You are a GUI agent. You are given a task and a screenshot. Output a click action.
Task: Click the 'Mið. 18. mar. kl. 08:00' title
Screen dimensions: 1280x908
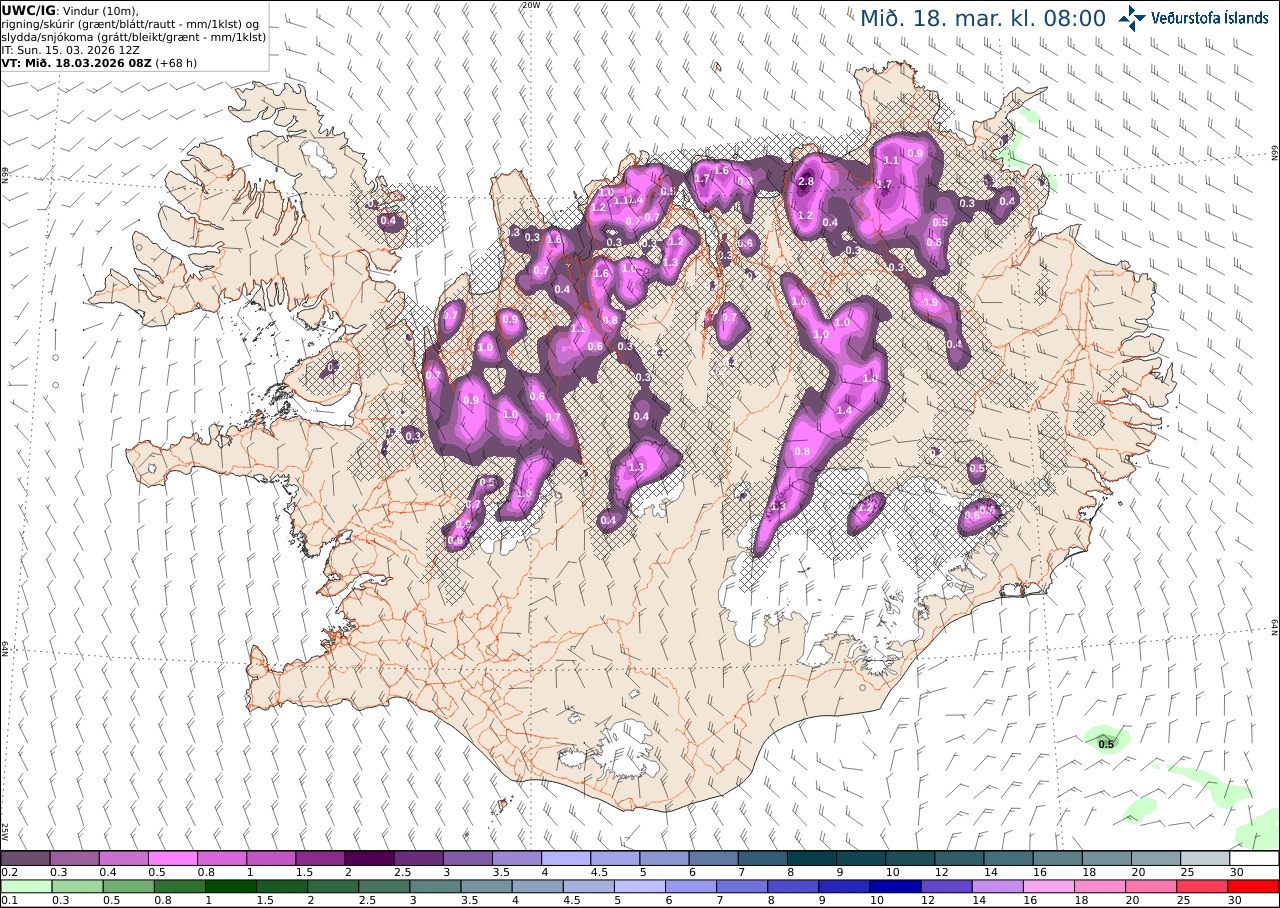click(983, 18)
